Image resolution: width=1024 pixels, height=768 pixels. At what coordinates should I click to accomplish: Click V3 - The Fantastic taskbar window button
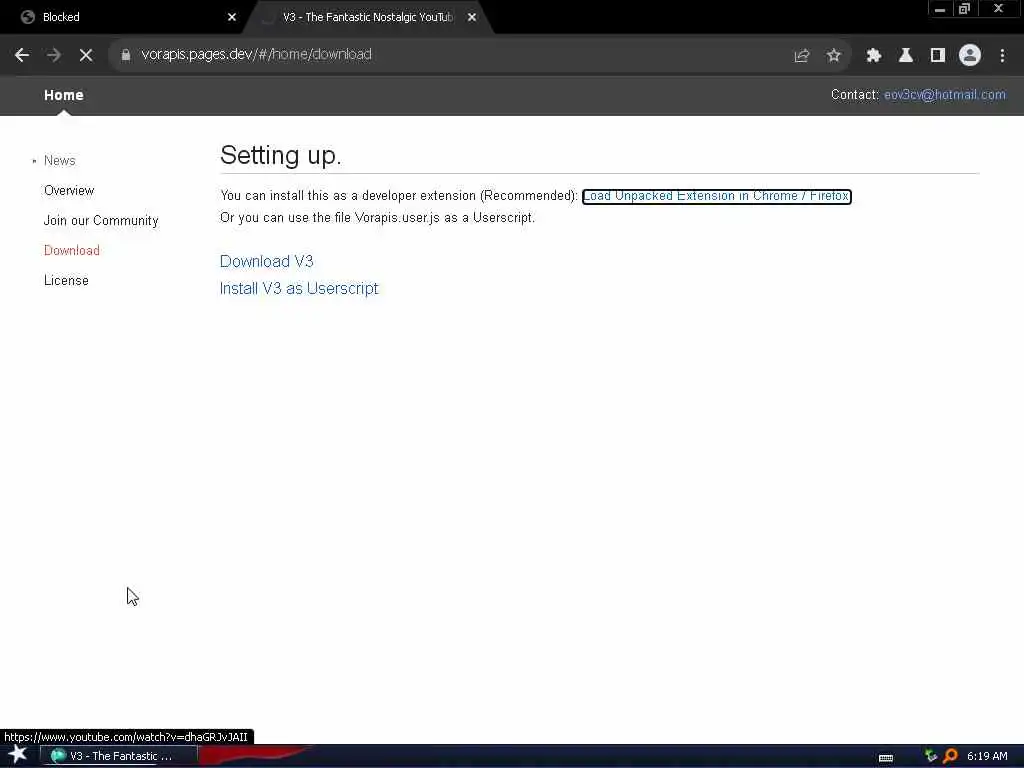click(120, 756)
